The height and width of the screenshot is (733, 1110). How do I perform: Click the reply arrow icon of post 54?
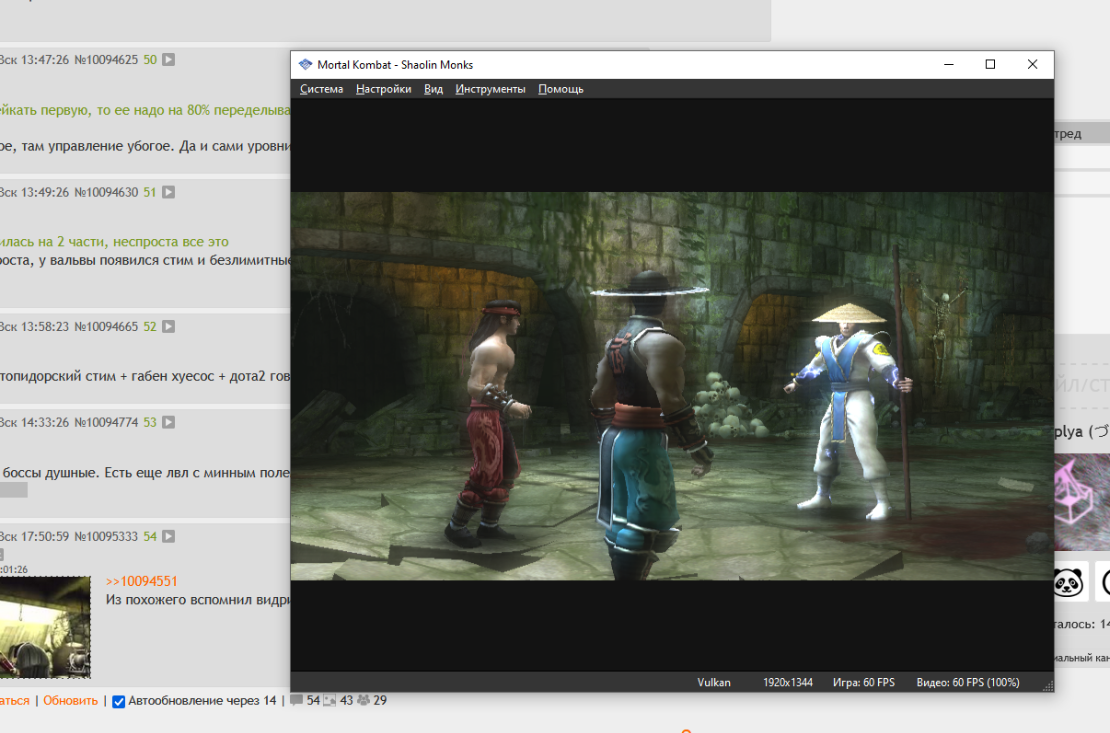point(168,536)
